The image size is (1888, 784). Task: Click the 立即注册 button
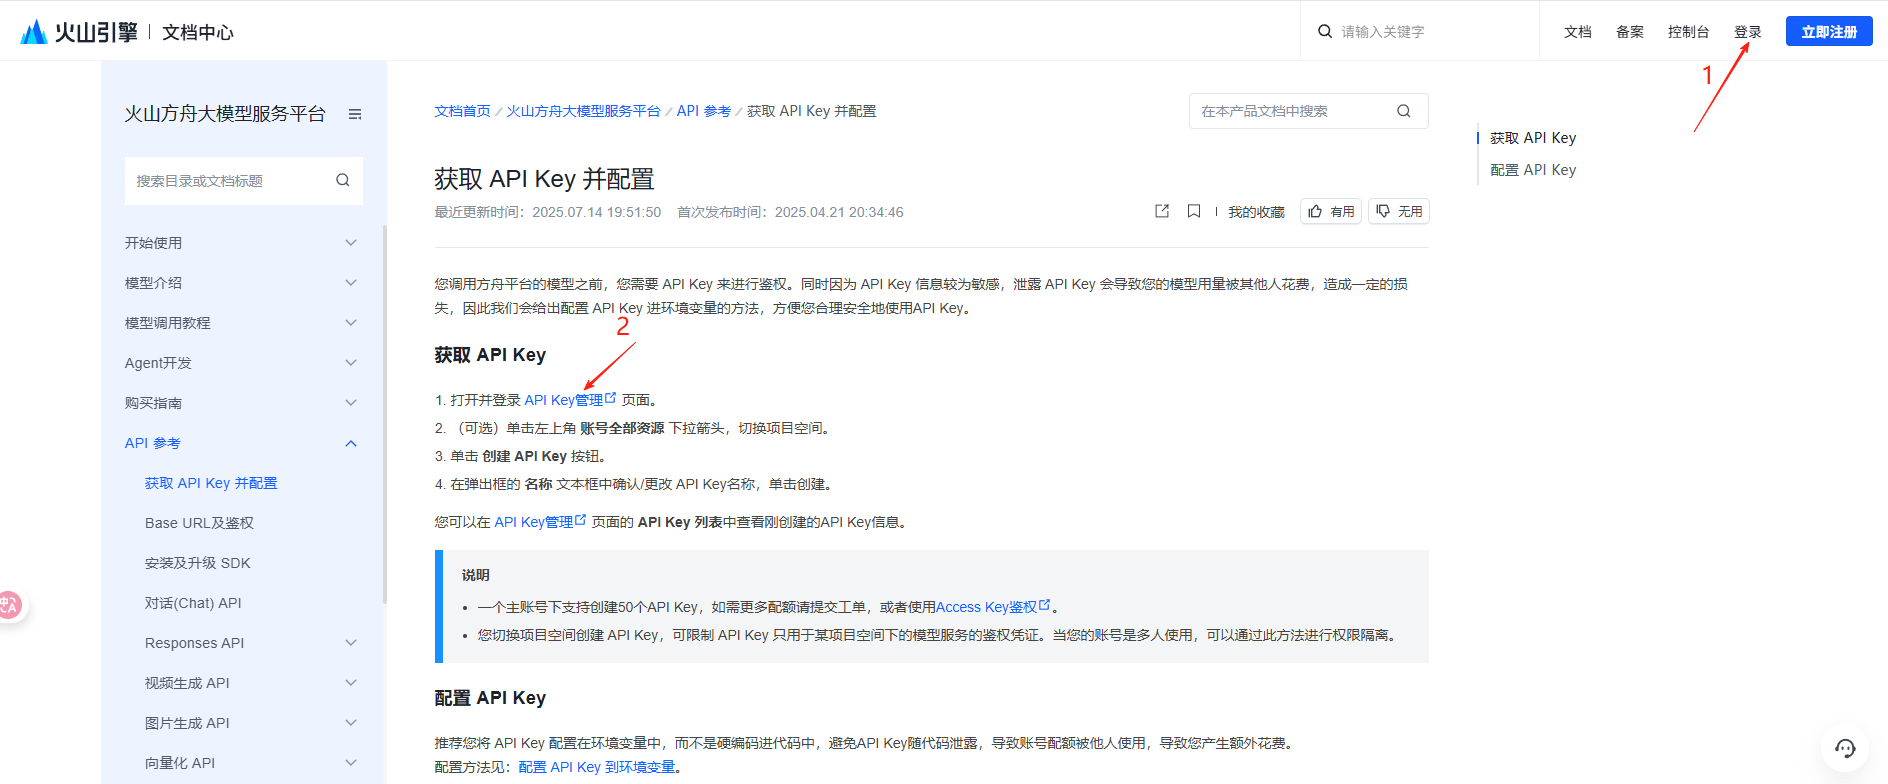coord(1829,32)
